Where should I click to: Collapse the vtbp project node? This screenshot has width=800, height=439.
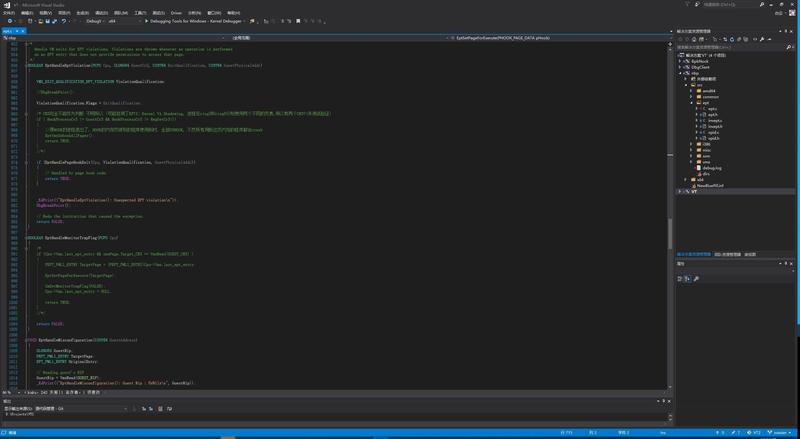[x=680, y=73]
